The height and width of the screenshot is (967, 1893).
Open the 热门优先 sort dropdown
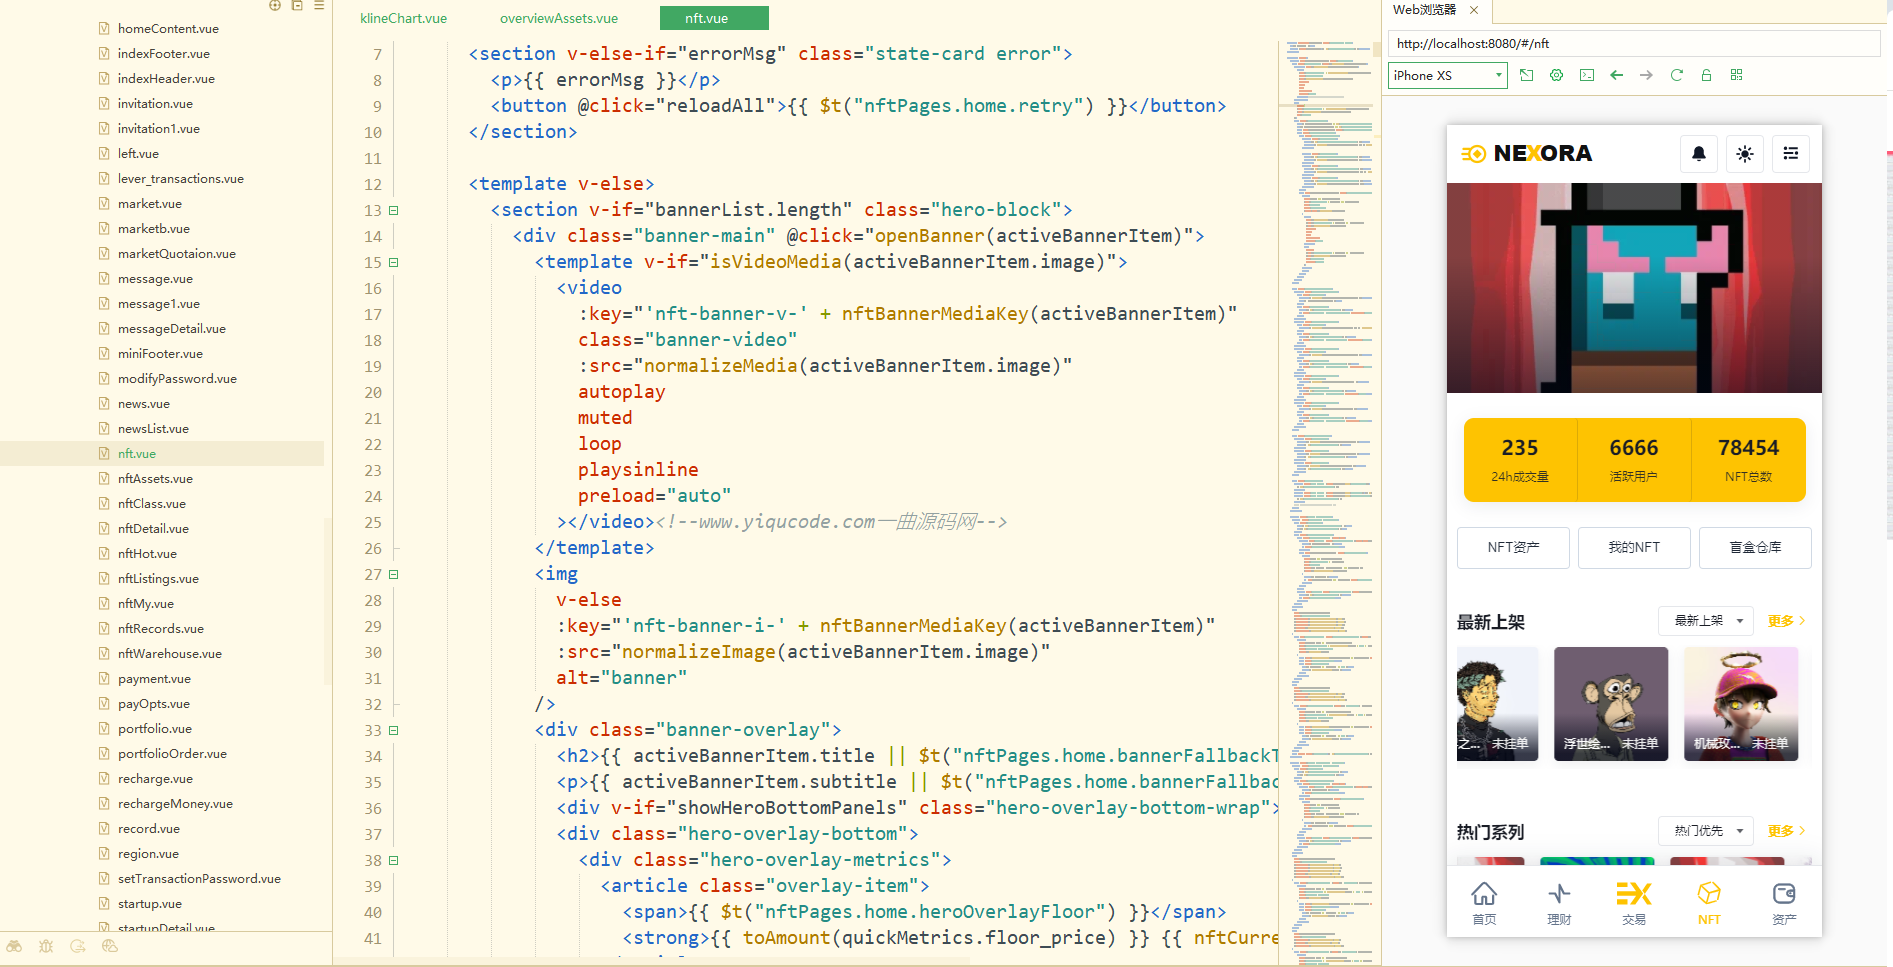(1706, 831)
